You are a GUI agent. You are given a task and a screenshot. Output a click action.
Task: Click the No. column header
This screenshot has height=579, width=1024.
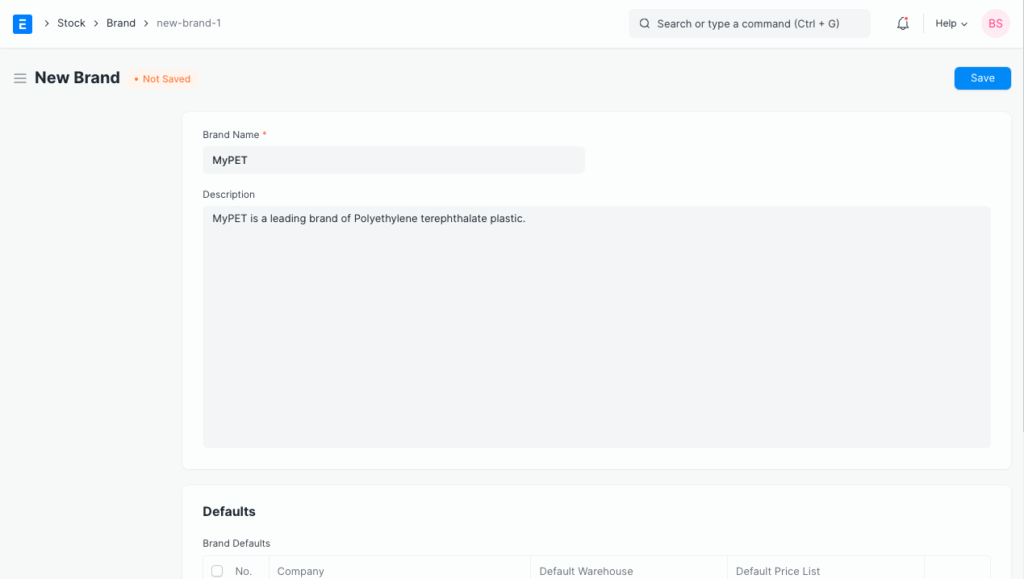pos(244,571)
